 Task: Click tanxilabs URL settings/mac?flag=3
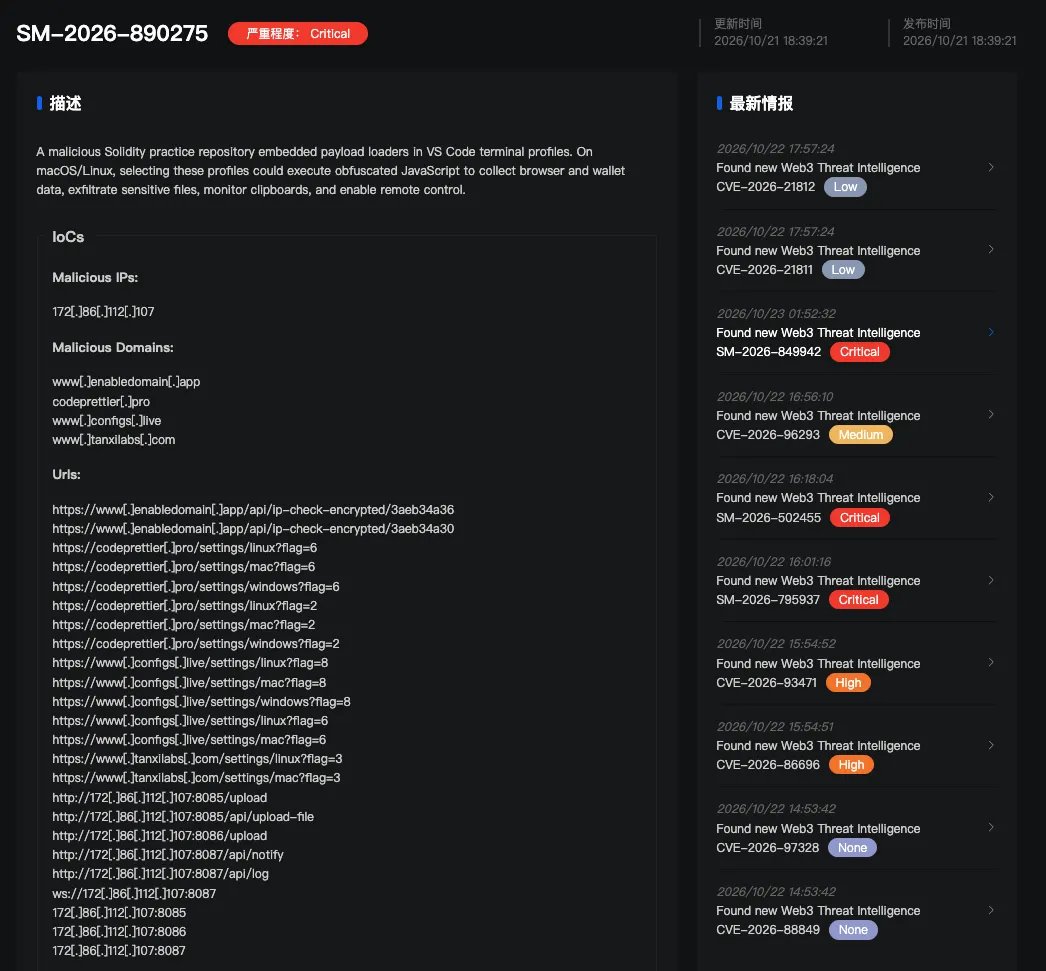pyautogui.click(x=196, y=778)
